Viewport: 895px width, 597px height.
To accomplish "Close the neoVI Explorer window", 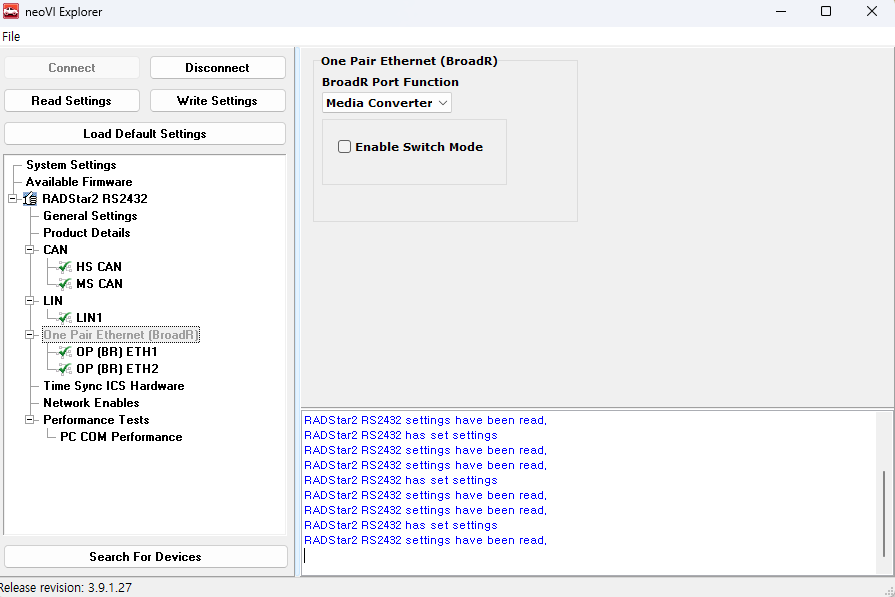I will point(872,11).
